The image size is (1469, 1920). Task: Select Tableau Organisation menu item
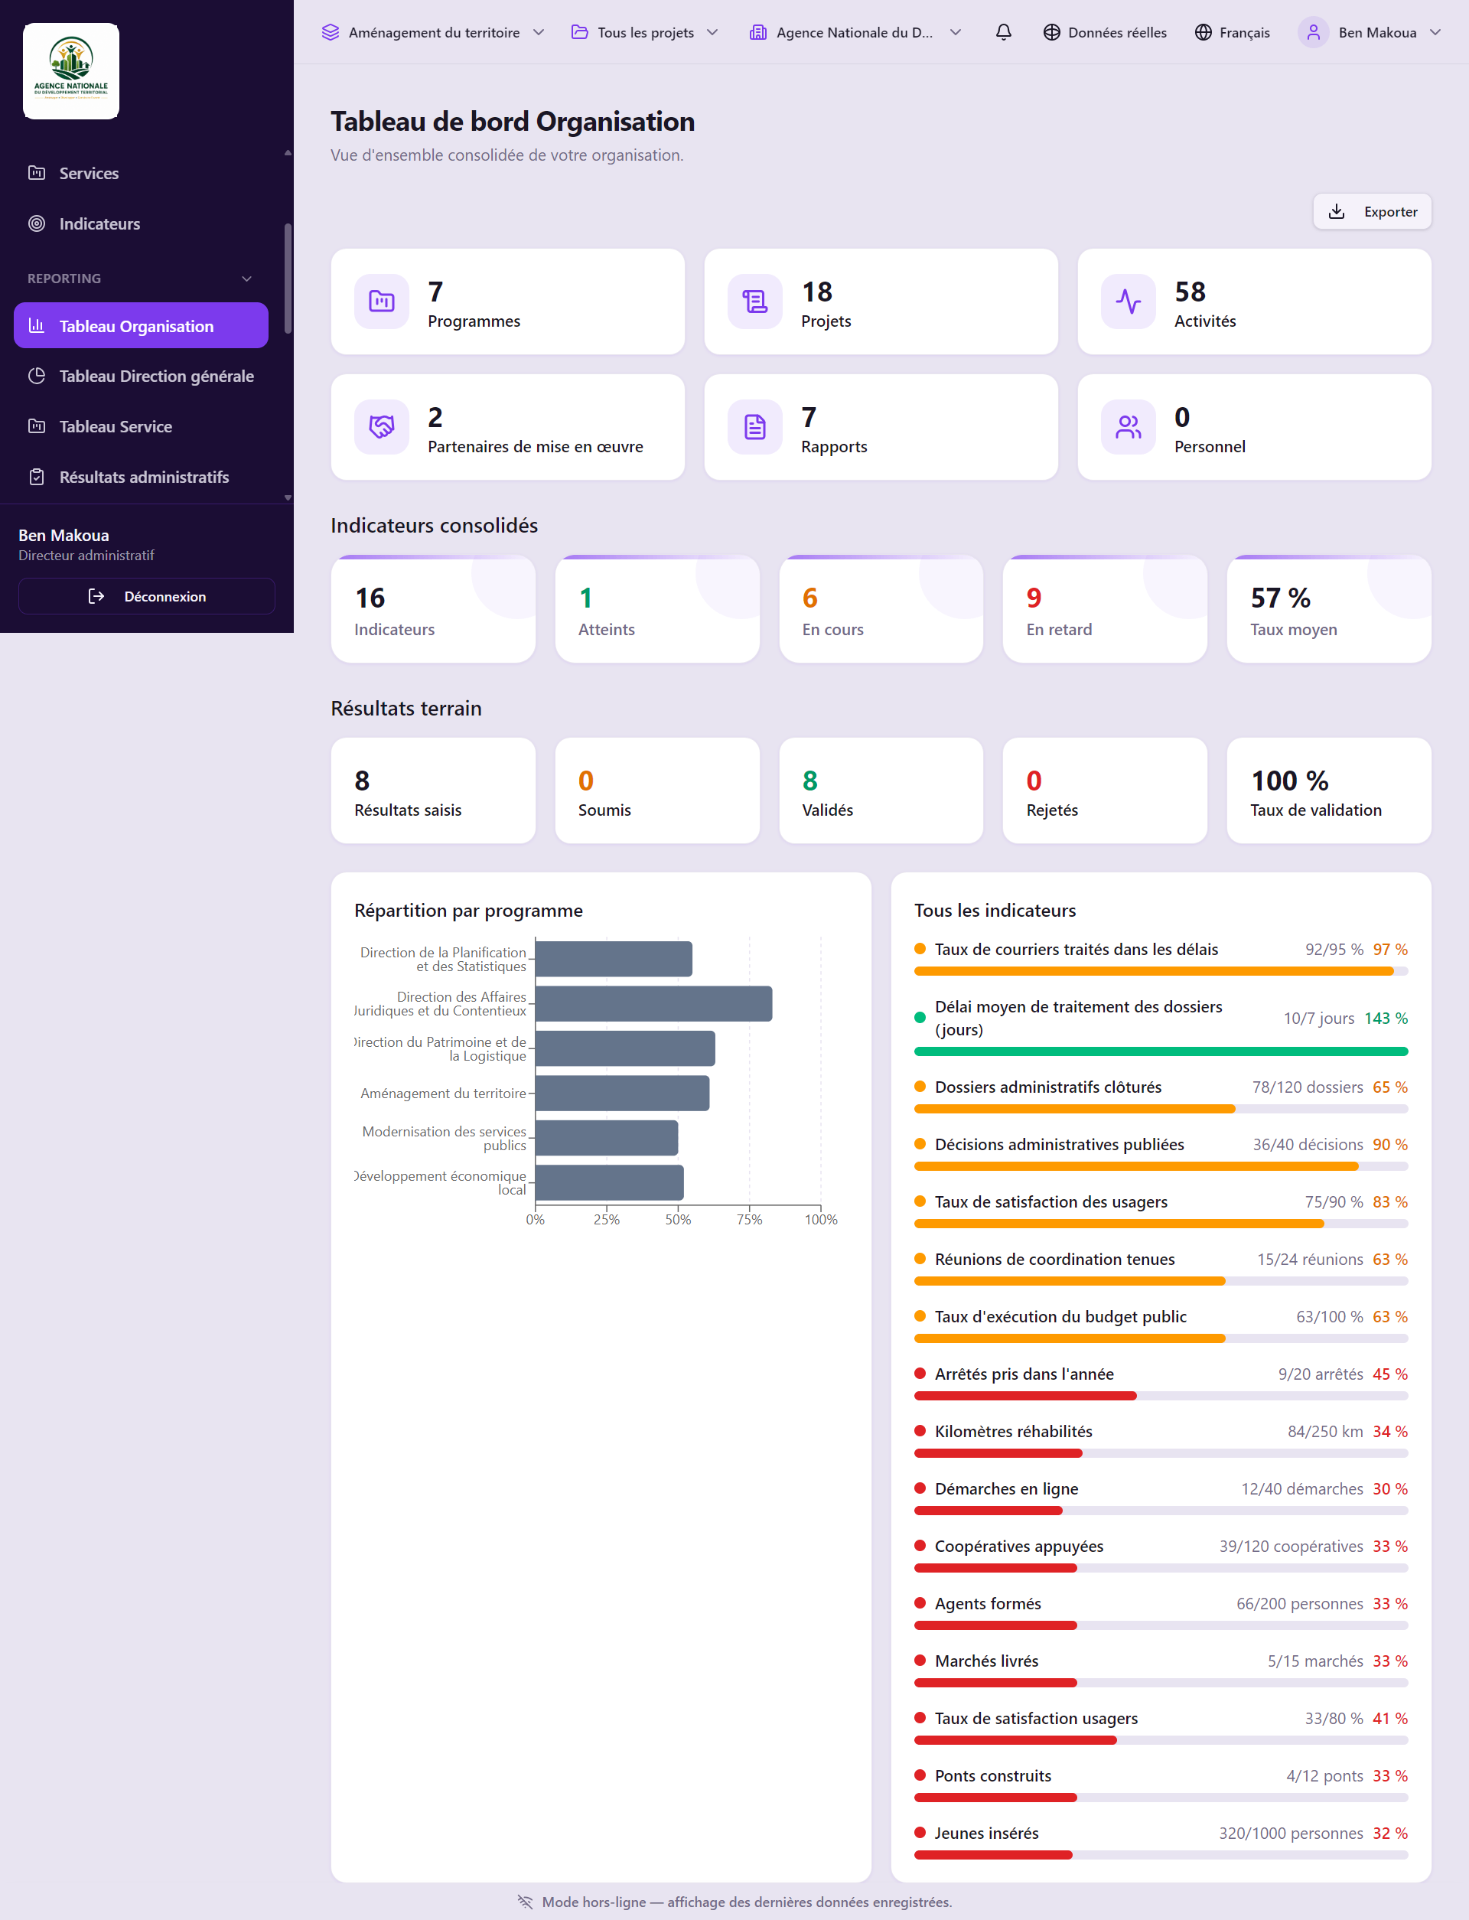click(141, 325)
